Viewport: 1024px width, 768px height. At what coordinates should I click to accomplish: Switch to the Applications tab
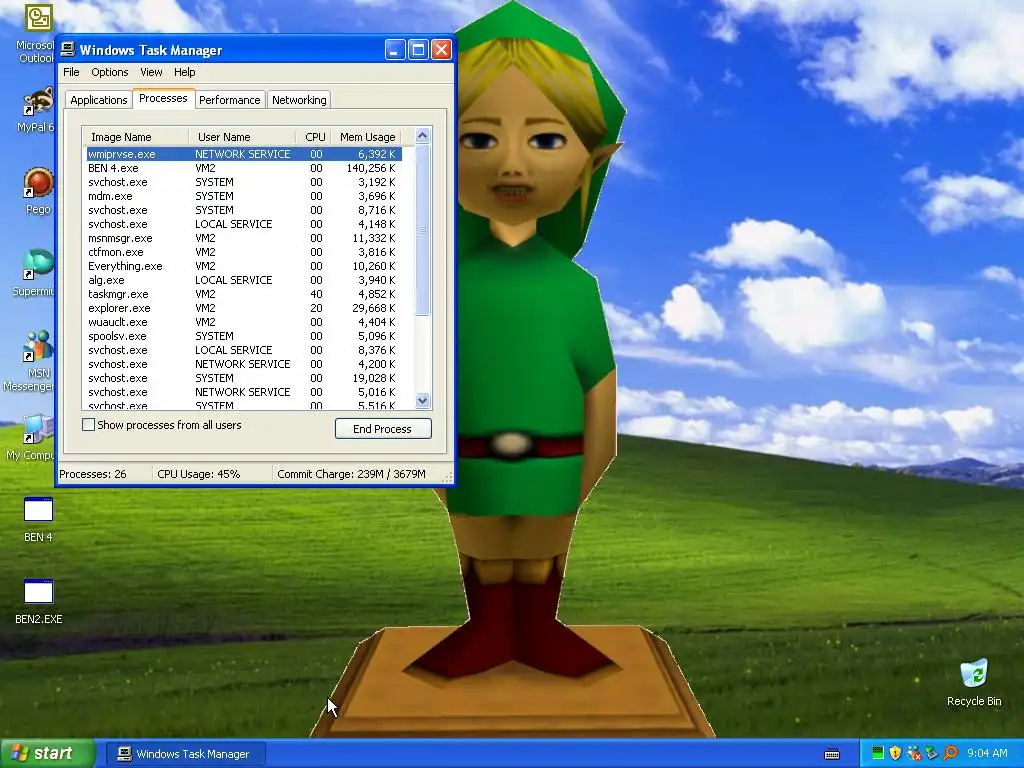99,100
